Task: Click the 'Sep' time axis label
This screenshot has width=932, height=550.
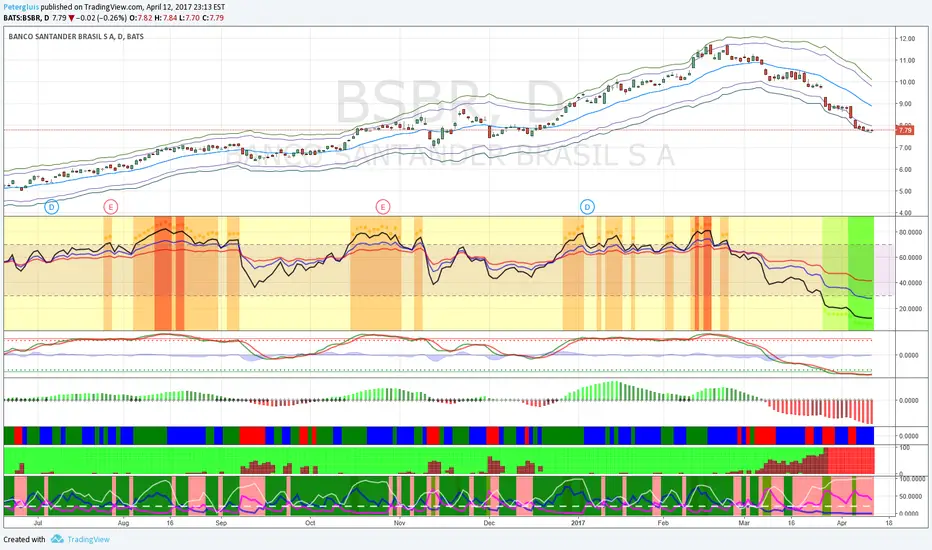Action: click(221, 523)
